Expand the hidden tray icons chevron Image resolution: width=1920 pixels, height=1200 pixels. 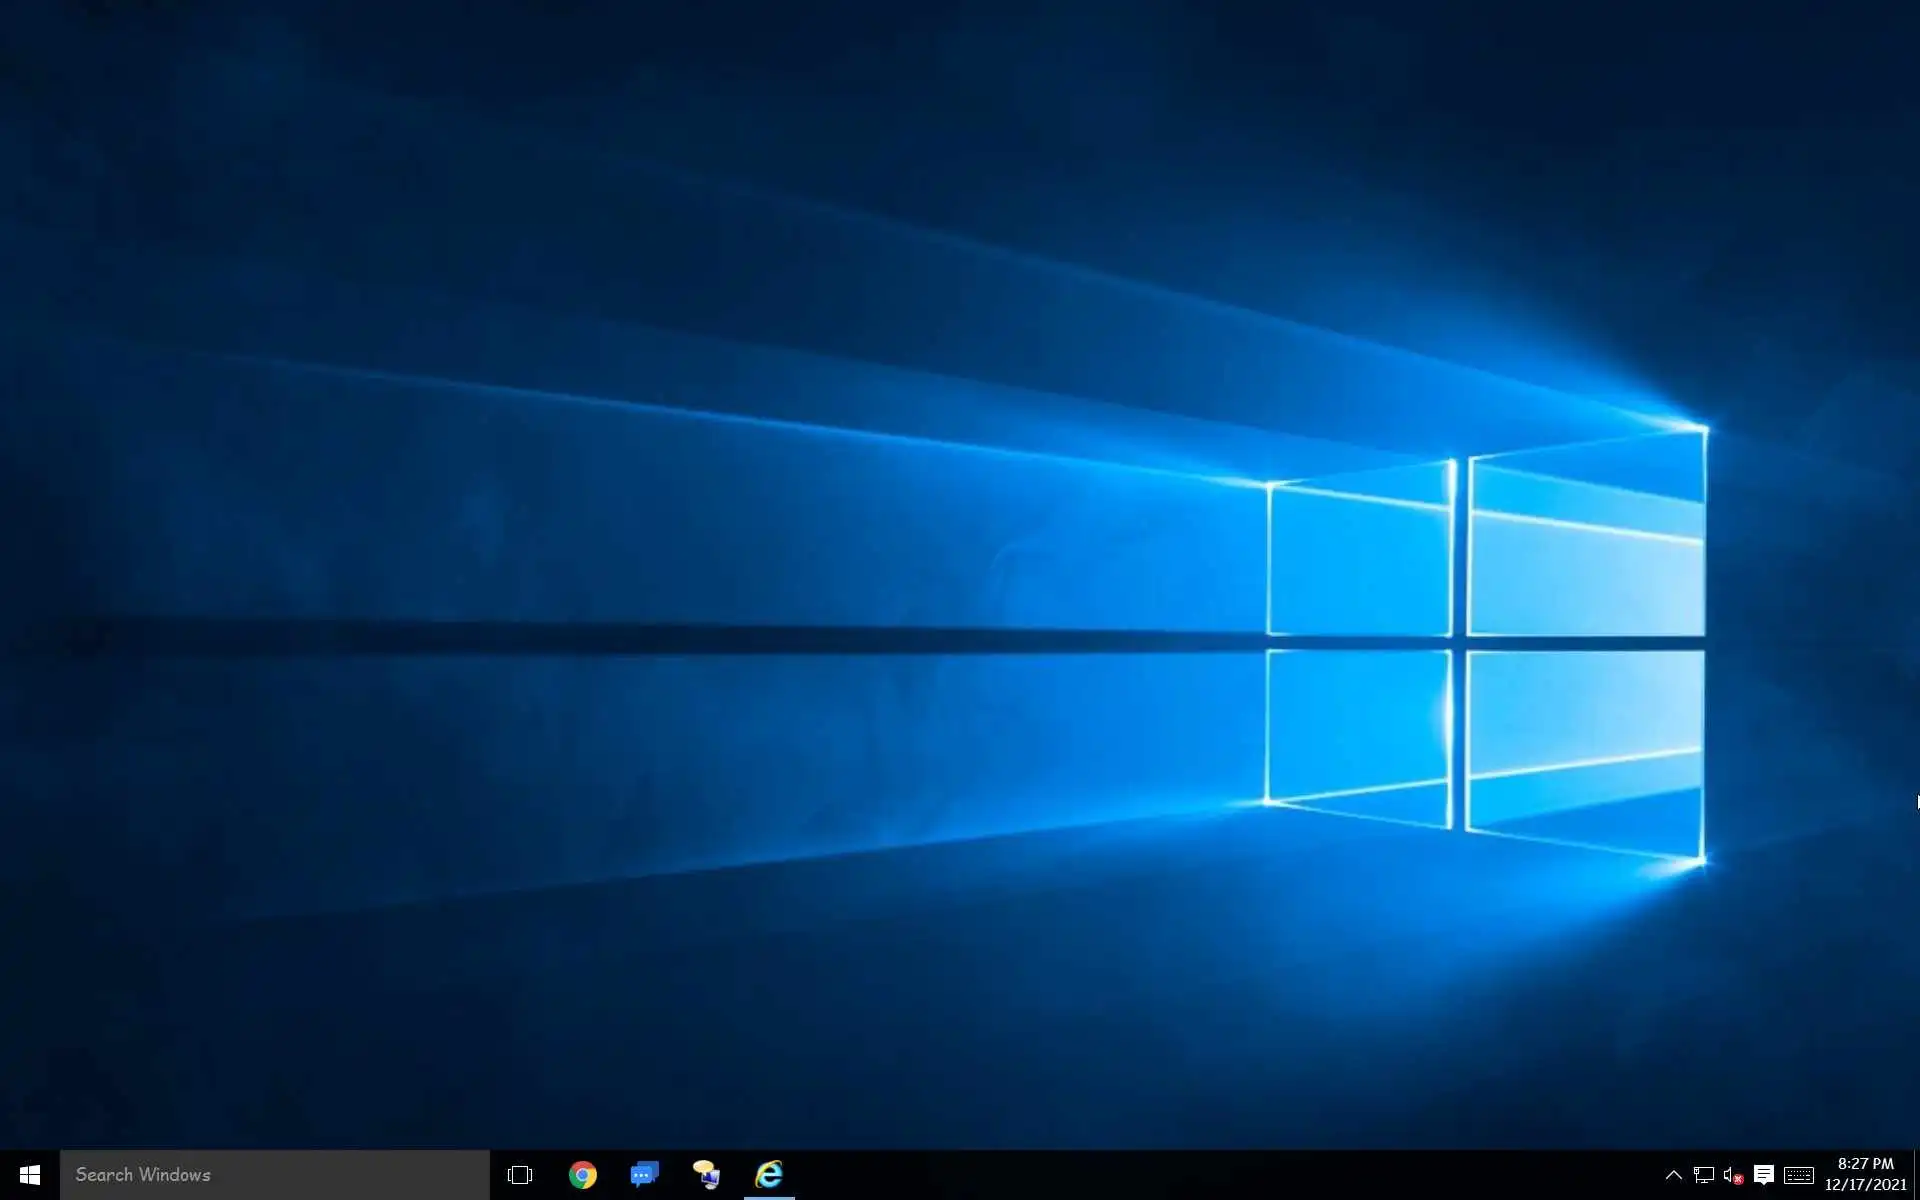click(x=1673, y=1175)
